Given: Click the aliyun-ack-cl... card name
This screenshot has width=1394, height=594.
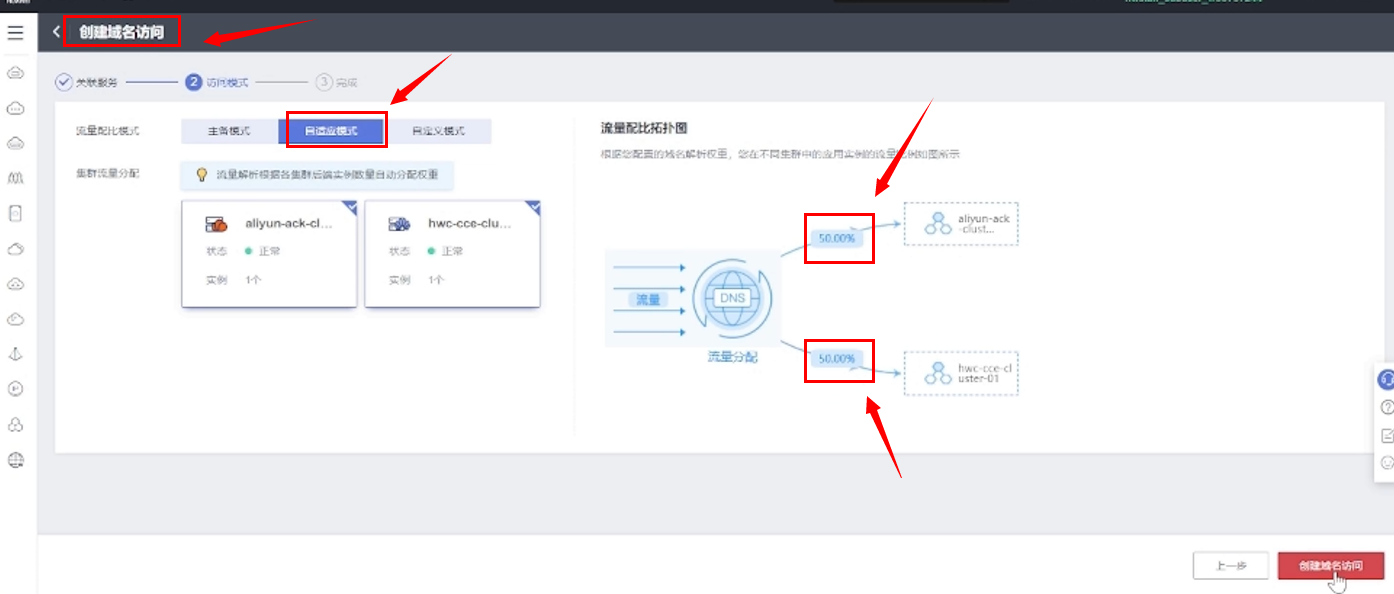Looking at the screenshot, I should [289, 224].
